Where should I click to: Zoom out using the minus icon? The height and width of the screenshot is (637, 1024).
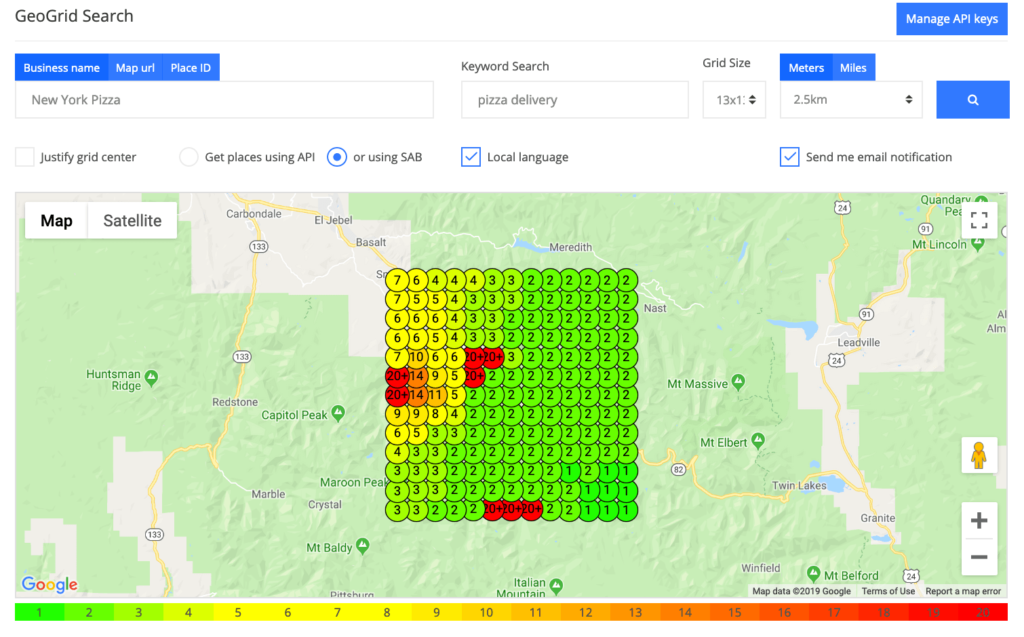pyautogui.click(x=978, y=556)
